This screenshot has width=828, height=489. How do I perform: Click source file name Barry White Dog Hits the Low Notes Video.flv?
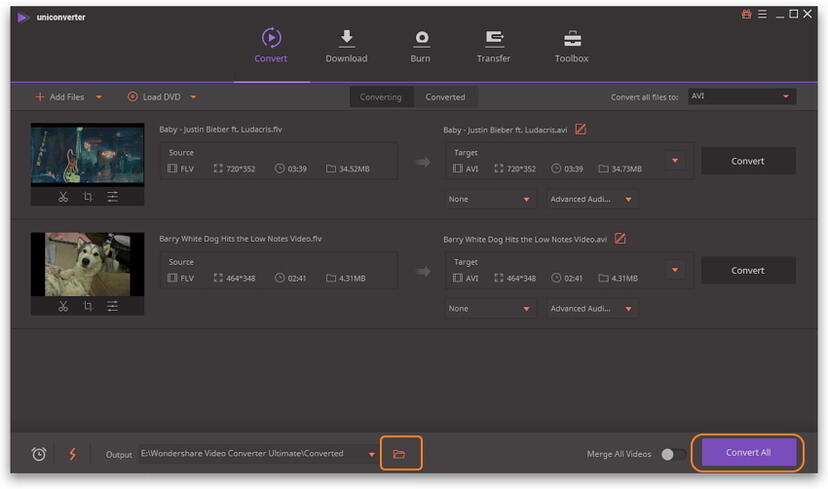[240, 239]
